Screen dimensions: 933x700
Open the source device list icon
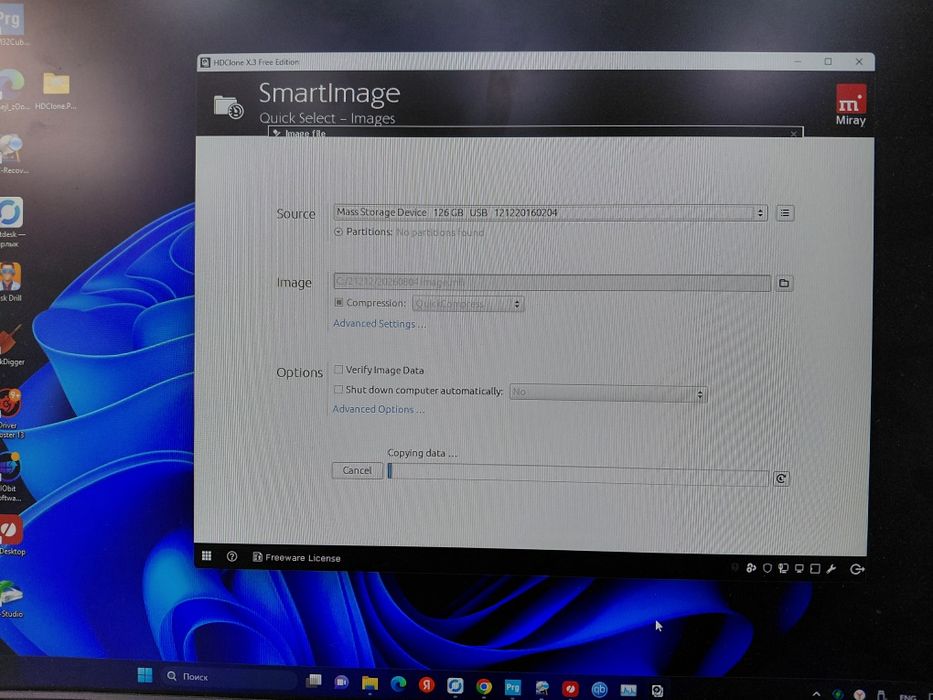click(x=785, y=212)
